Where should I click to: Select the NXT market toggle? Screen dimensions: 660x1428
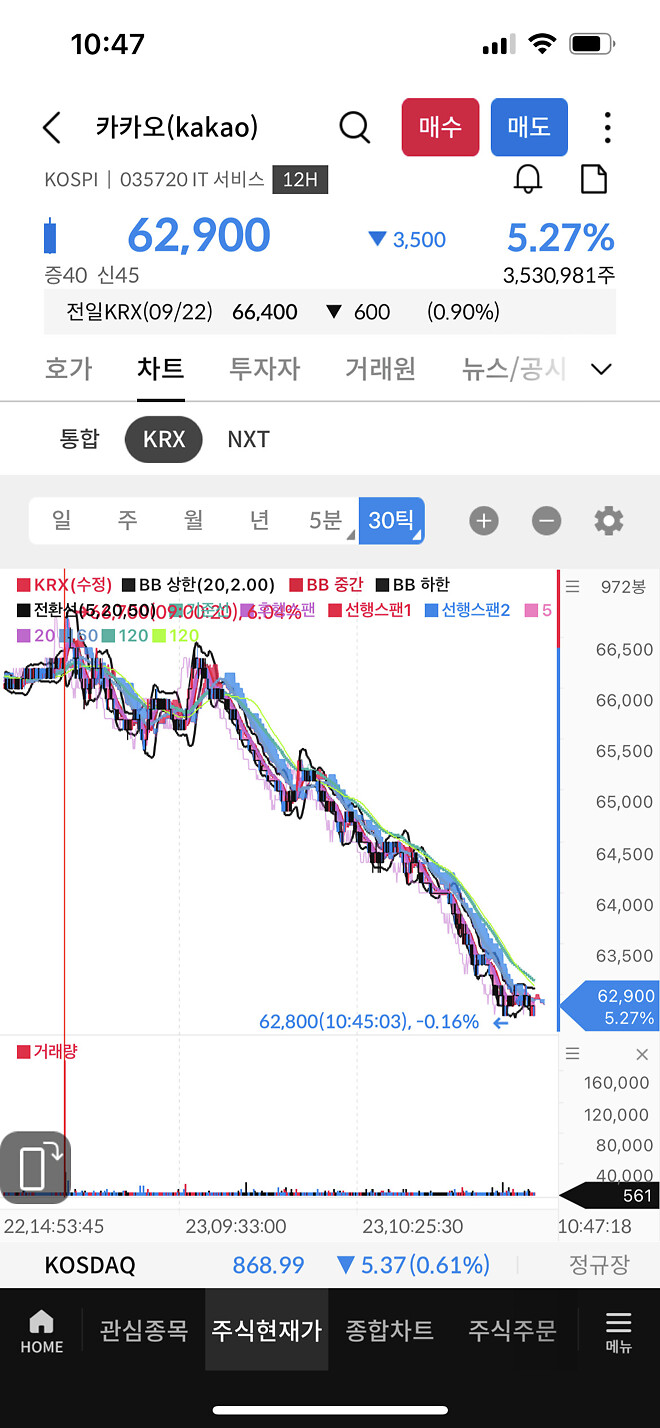[x=248, y=439]
